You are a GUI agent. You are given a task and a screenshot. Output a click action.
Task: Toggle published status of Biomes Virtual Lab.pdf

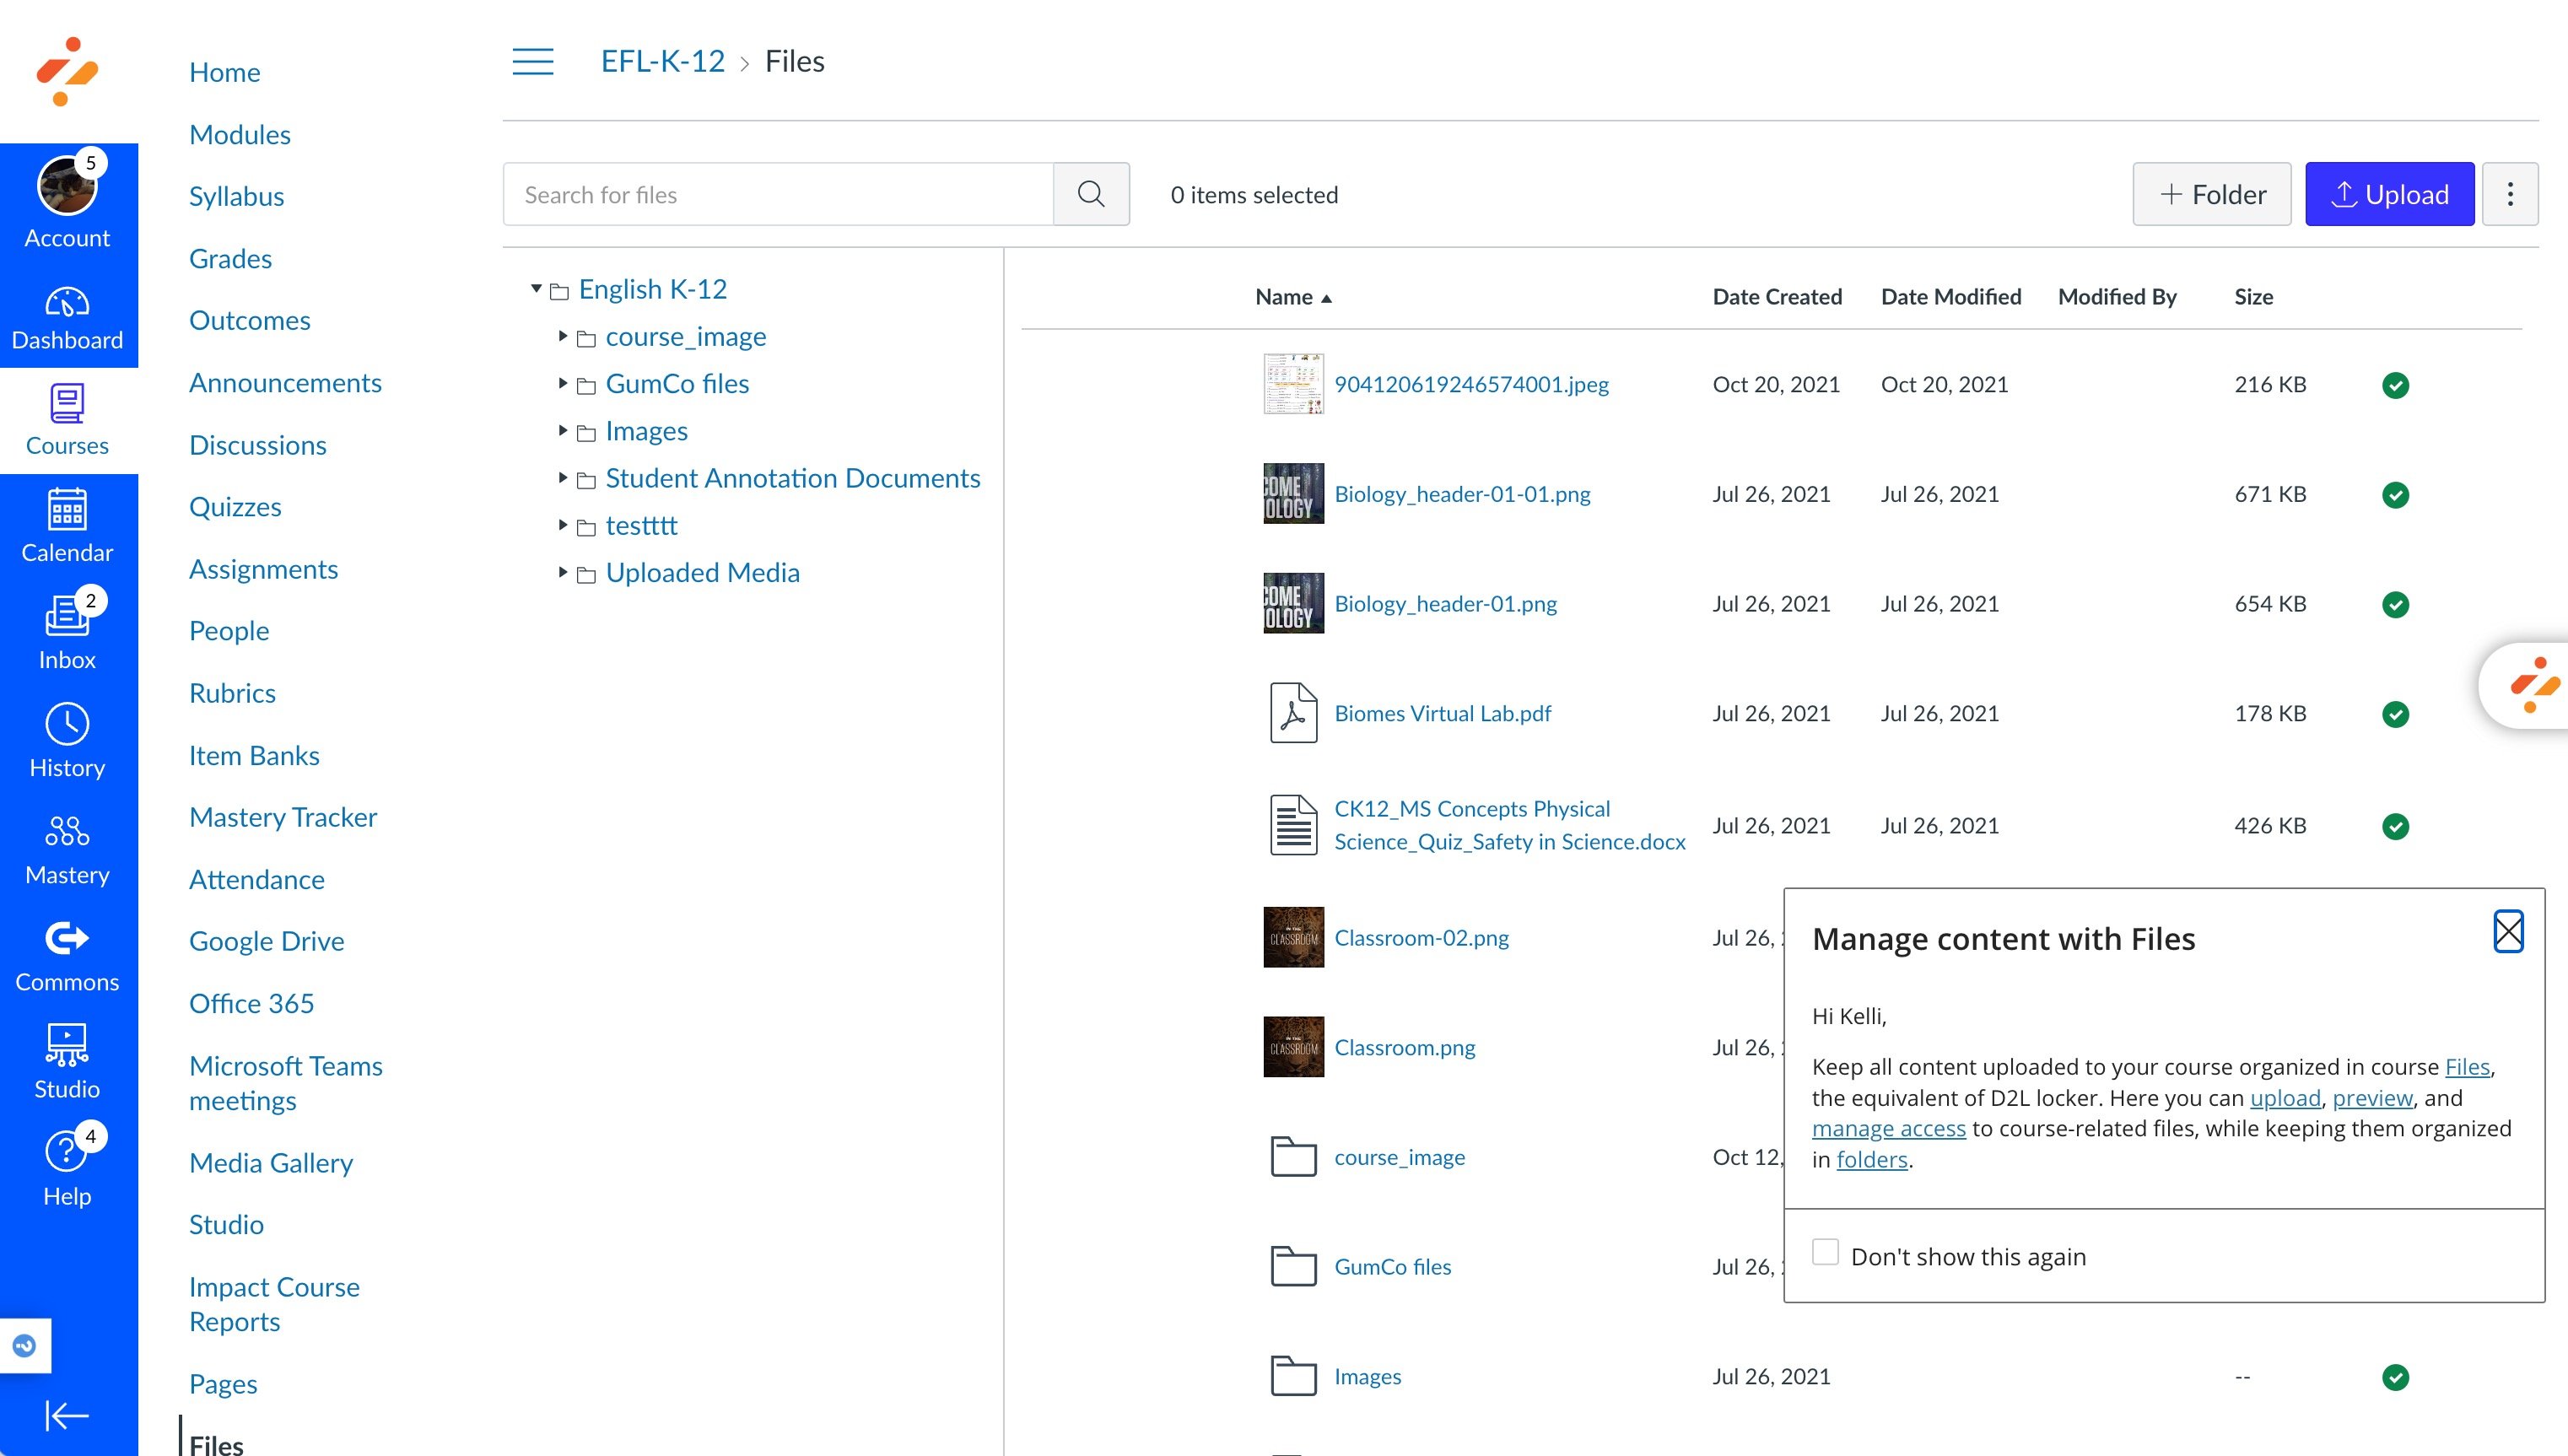pyautogui.click(x=2395, y=714)
